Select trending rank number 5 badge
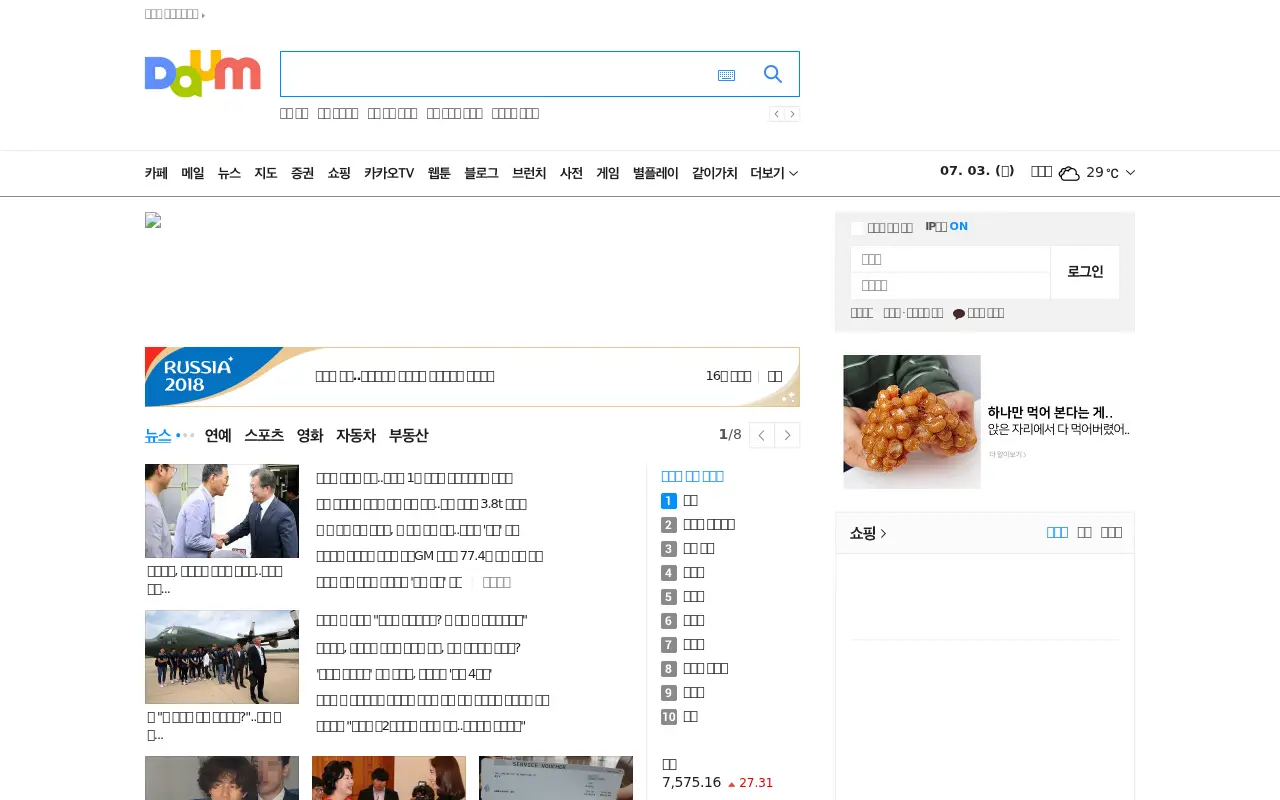Image resolution: width=1280 pixels, height=800 pixels. click(x=669, y=597)
